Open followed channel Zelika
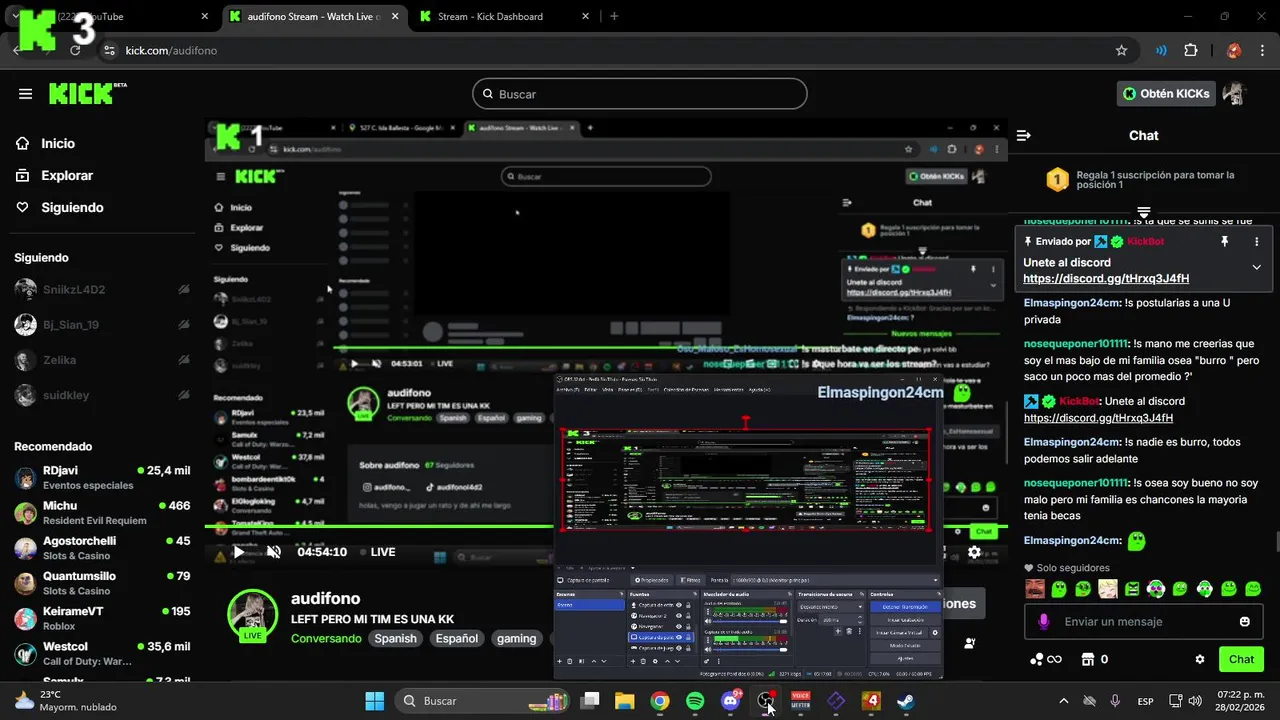The height and width of the screenshot is (720, 1280). (102, 359)
